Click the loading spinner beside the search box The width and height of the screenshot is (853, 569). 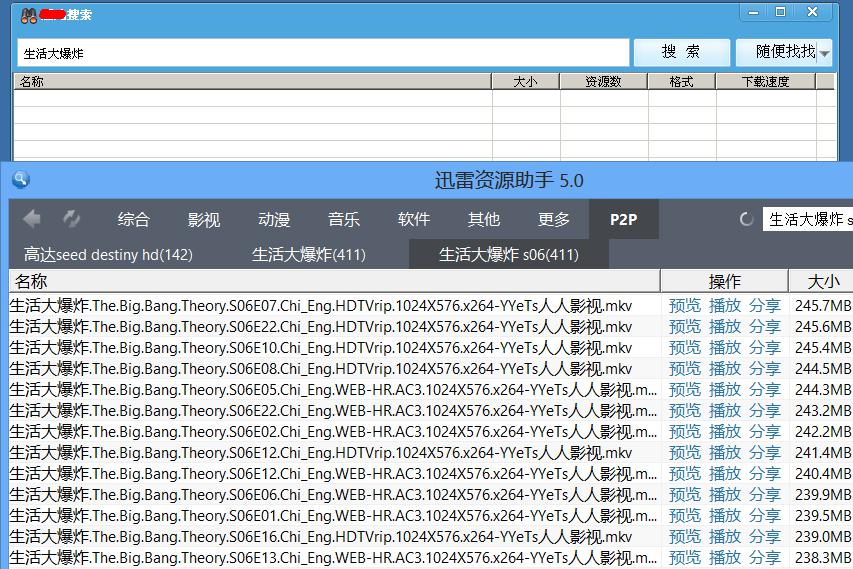pyautogui.click(x=746, y=220)
